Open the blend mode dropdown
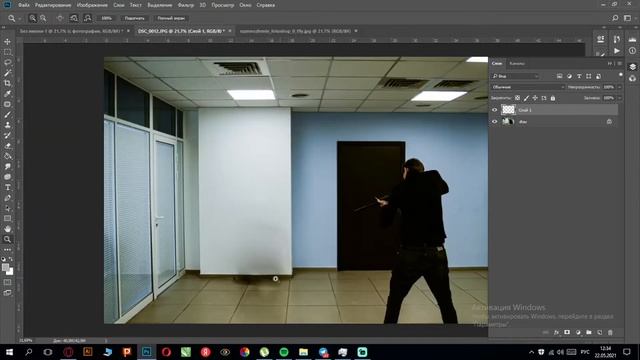640x360 pixels. tap(528, 87)
